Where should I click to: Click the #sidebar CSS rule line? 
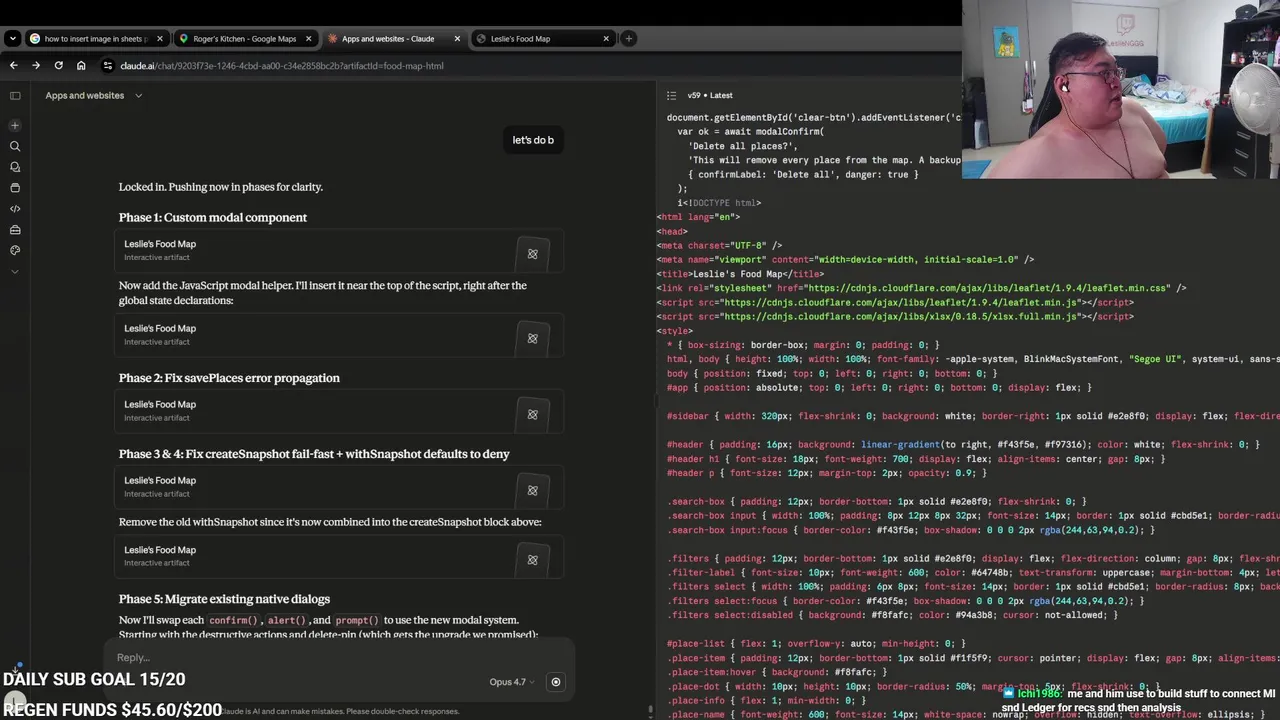(x=973, y=416)
